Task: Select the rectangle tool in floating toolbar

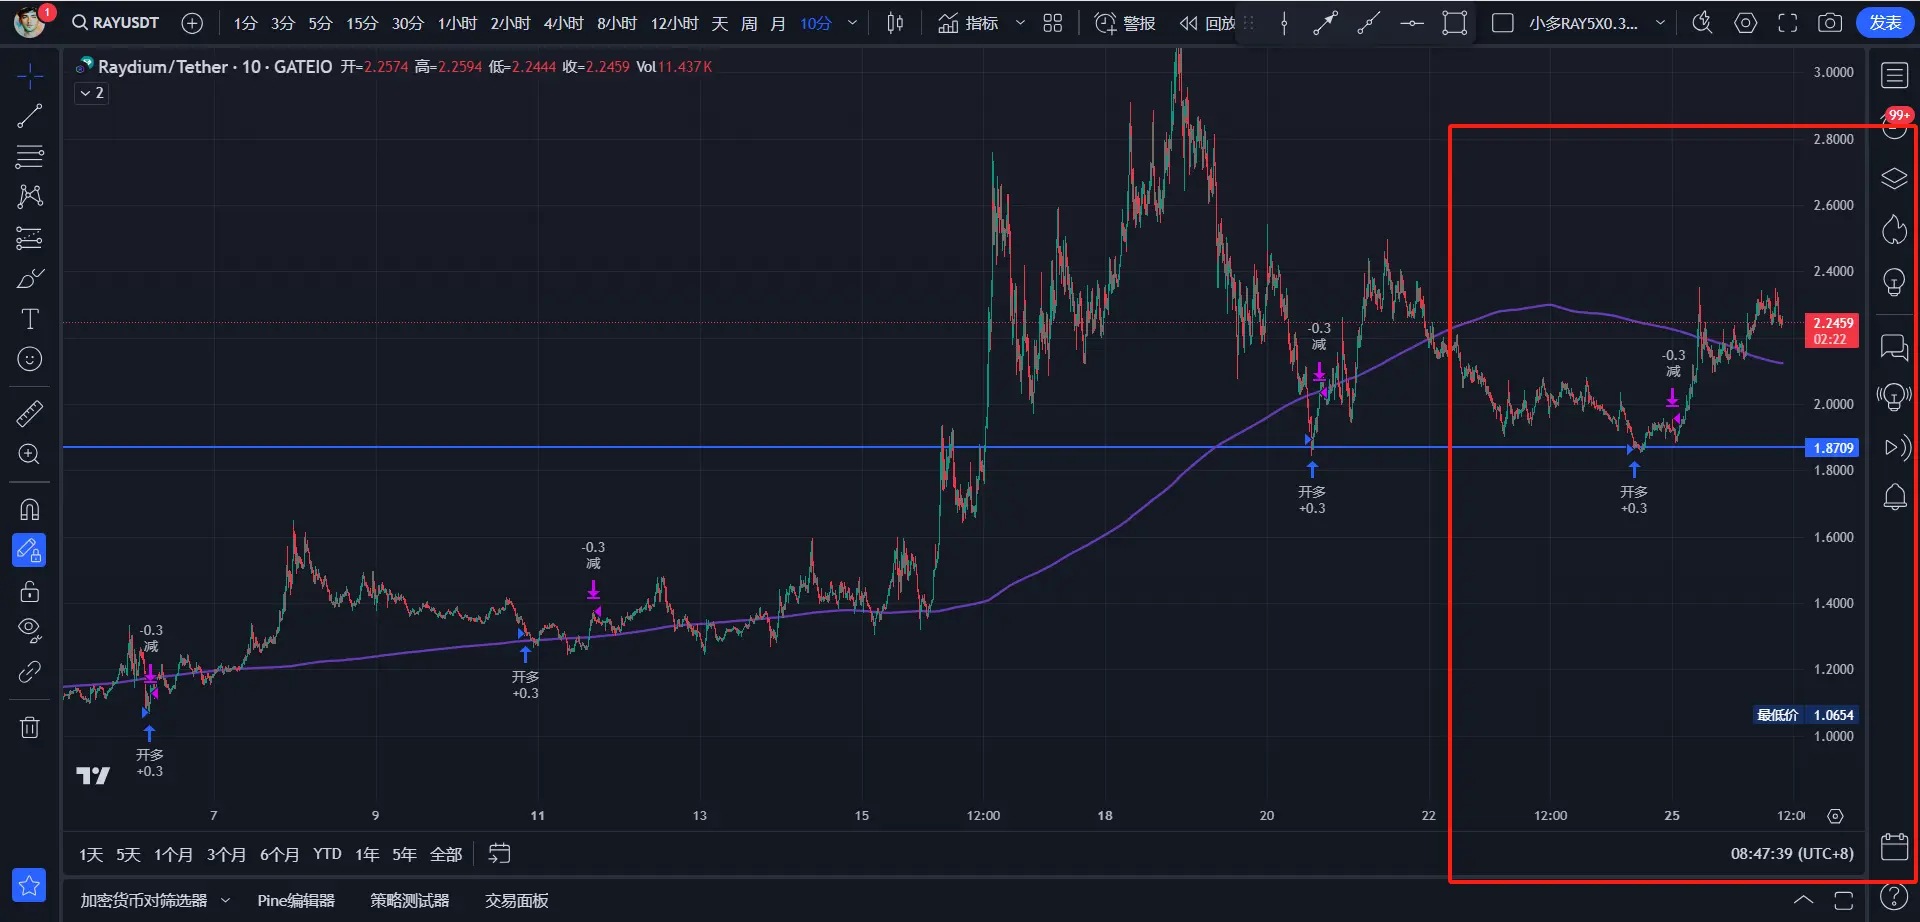Action: 1454,23
